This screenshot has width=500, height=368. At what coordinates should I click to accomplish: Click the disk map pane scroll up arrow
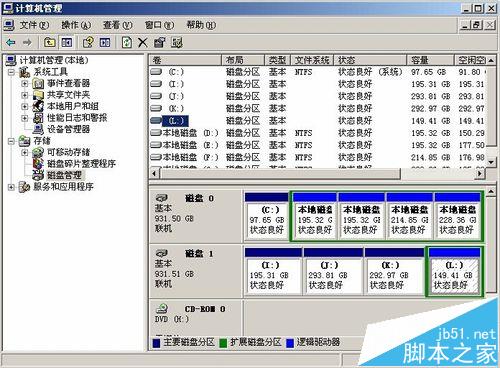click(x=491, y=192)
